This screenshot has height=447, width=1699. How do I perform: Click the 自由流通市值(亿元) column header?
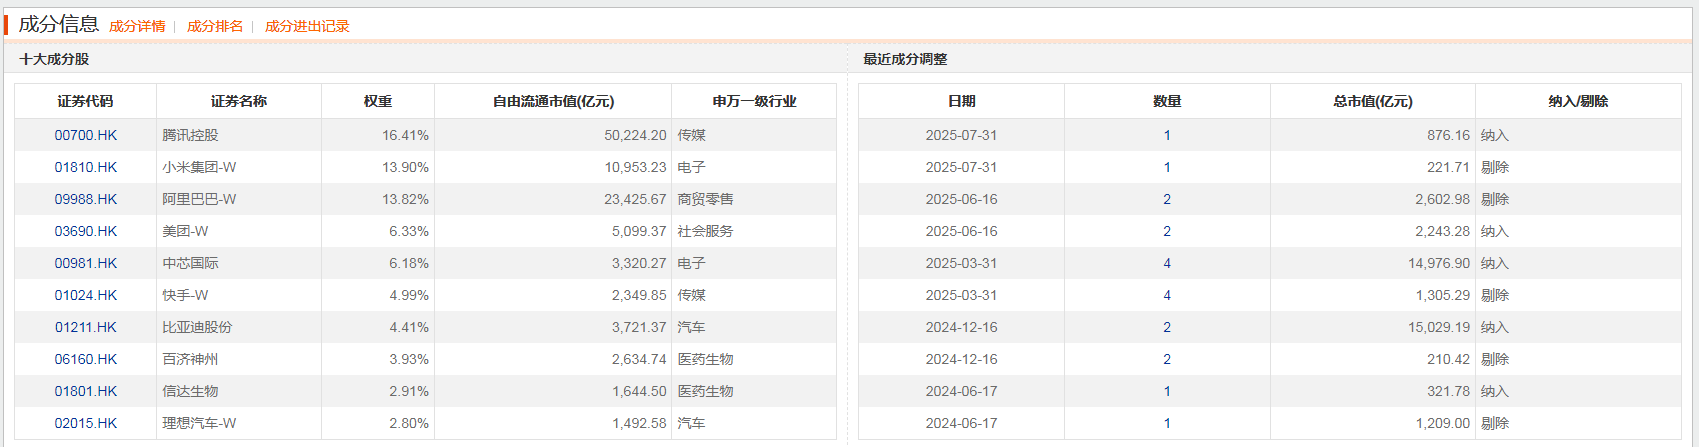click(x=553, y=101)
